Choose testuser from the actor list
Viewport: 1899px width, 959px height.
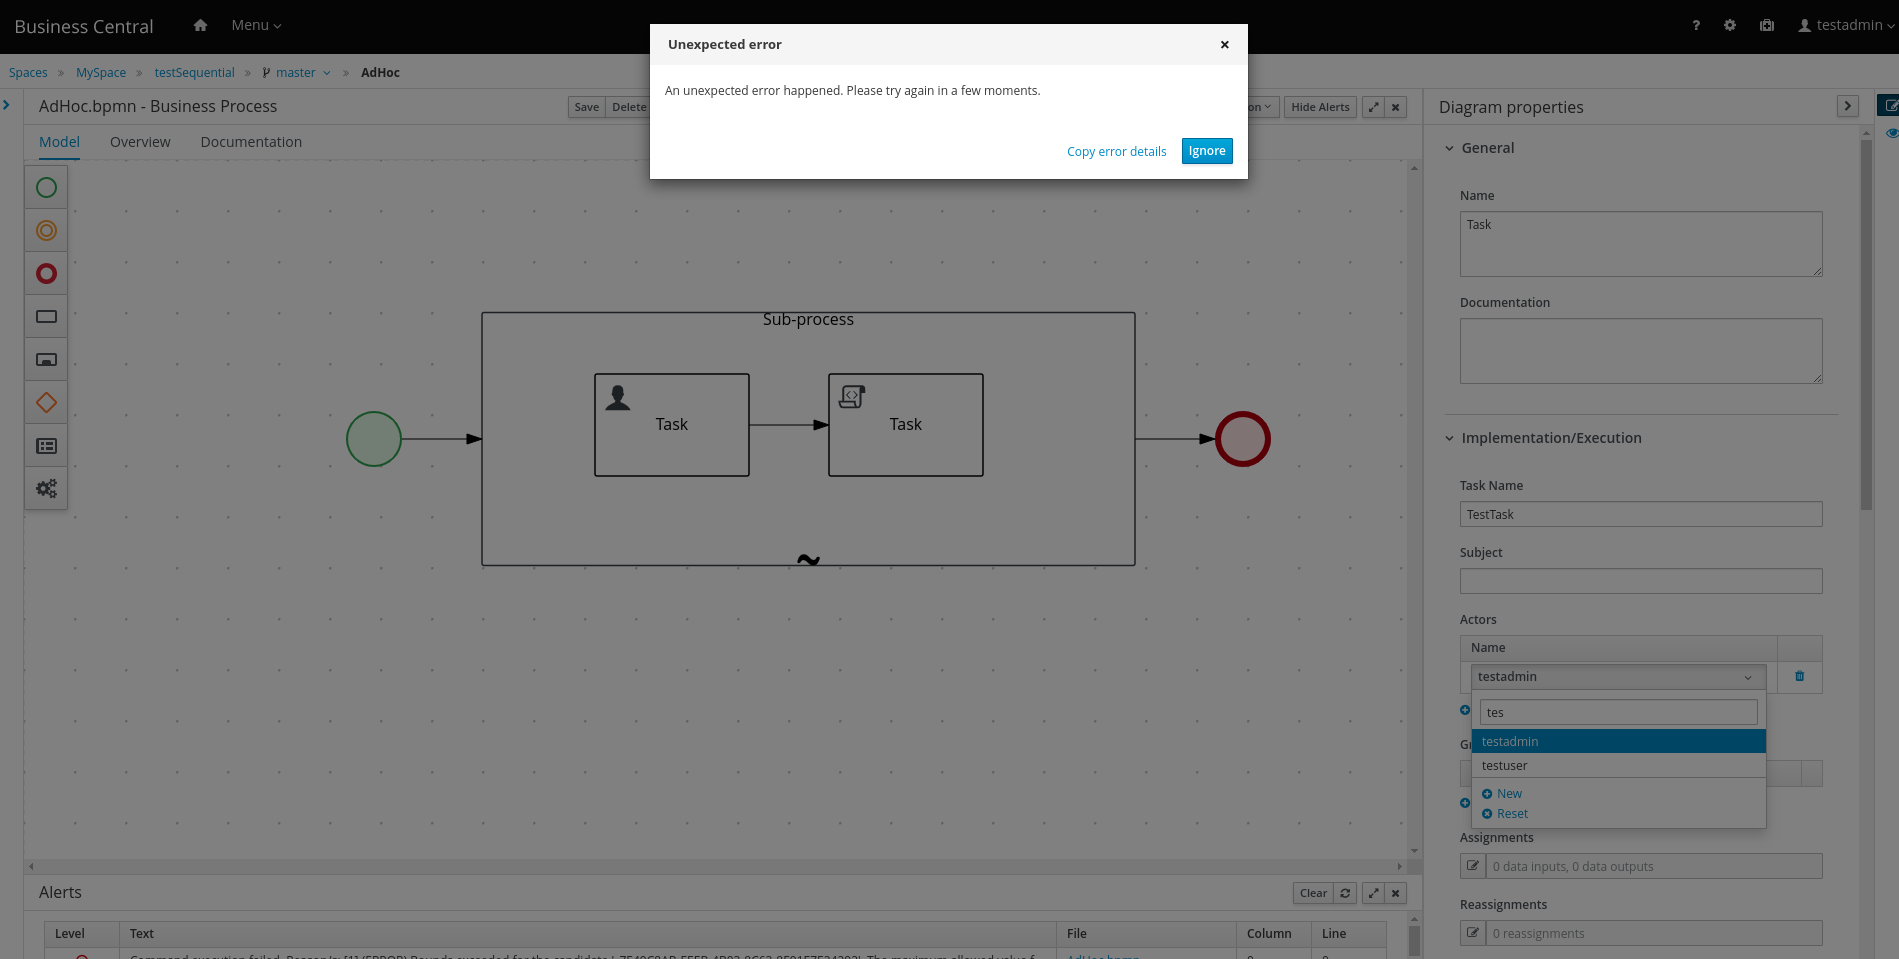coord(1618,765)
